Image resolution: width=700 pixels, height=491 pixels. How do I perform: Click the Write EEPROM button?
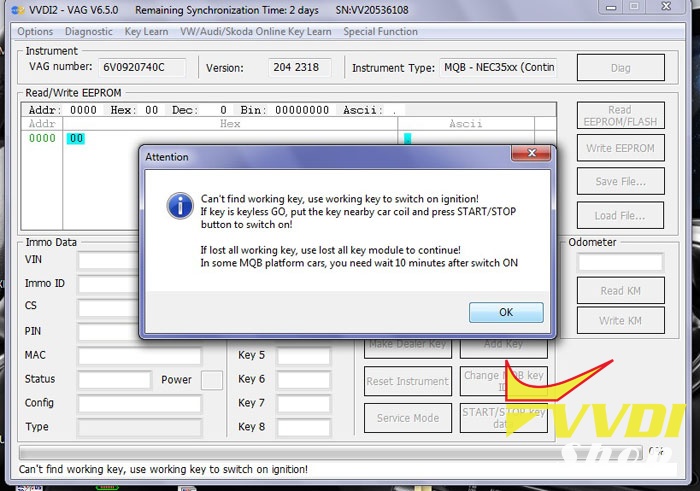(621, 148)
